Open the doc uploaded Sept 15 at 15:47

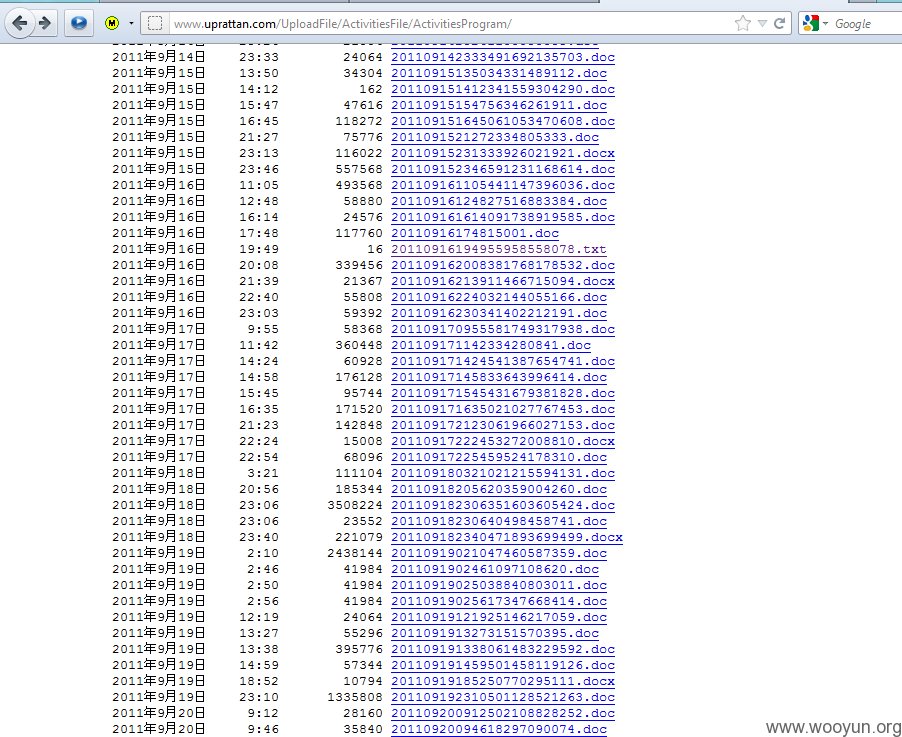[499, 105]
